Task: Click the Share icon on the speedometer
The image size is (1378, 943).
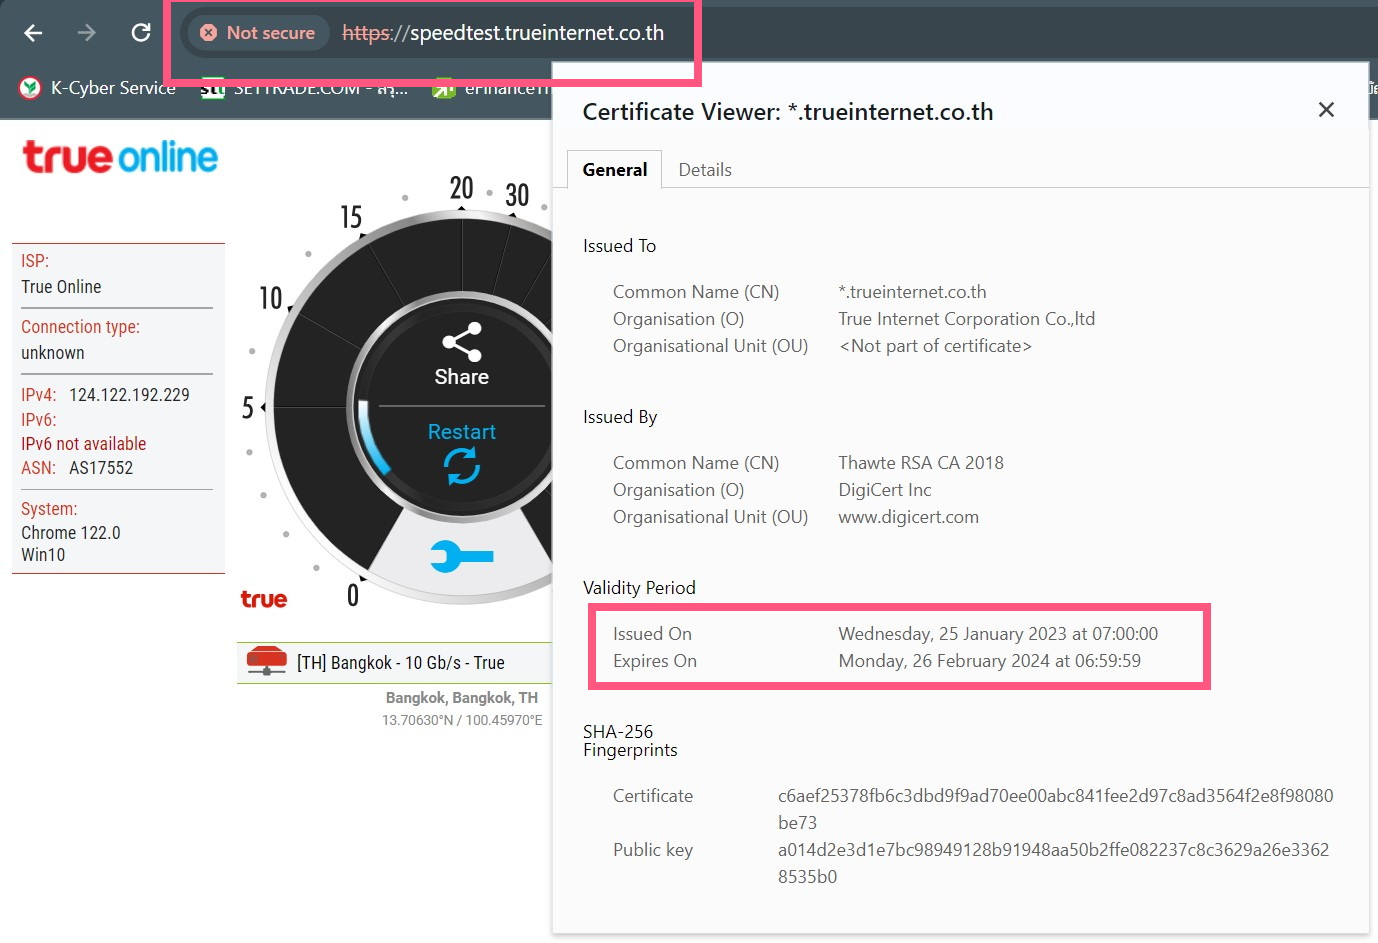Action: (x=462, y=342)
